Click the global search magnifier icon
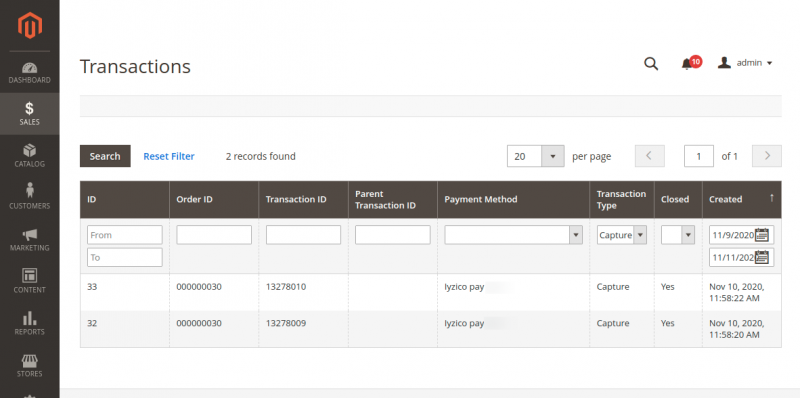Viewport: 800px width, 398px height. tap(651, 63)
